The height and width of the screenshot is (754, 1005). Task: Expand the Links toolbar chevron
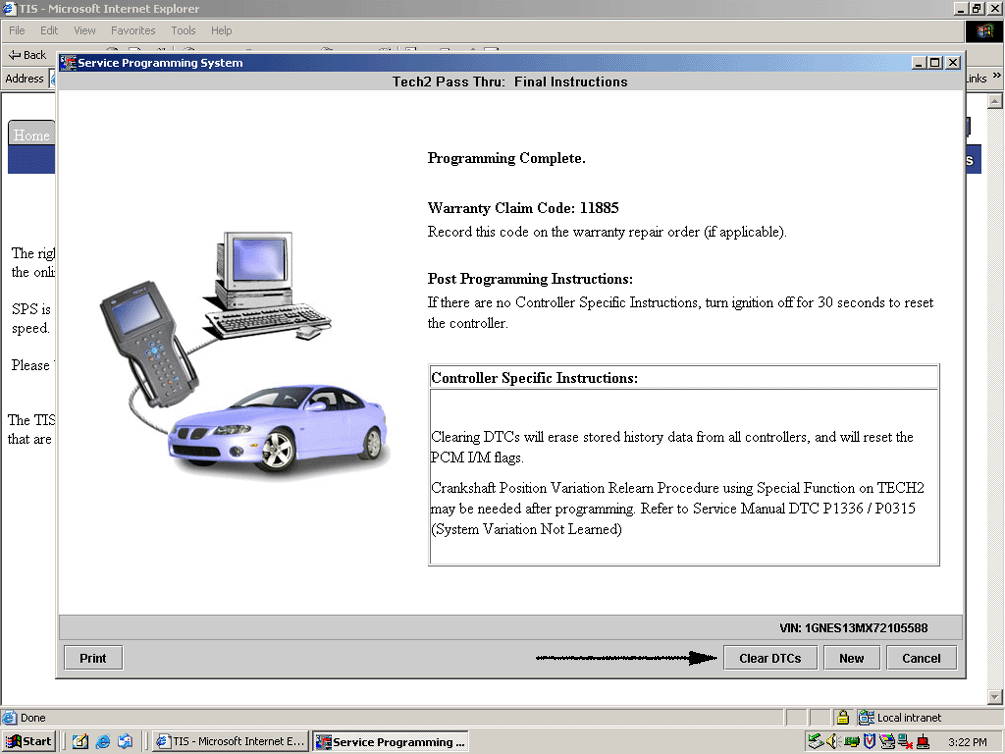[996, 78]
